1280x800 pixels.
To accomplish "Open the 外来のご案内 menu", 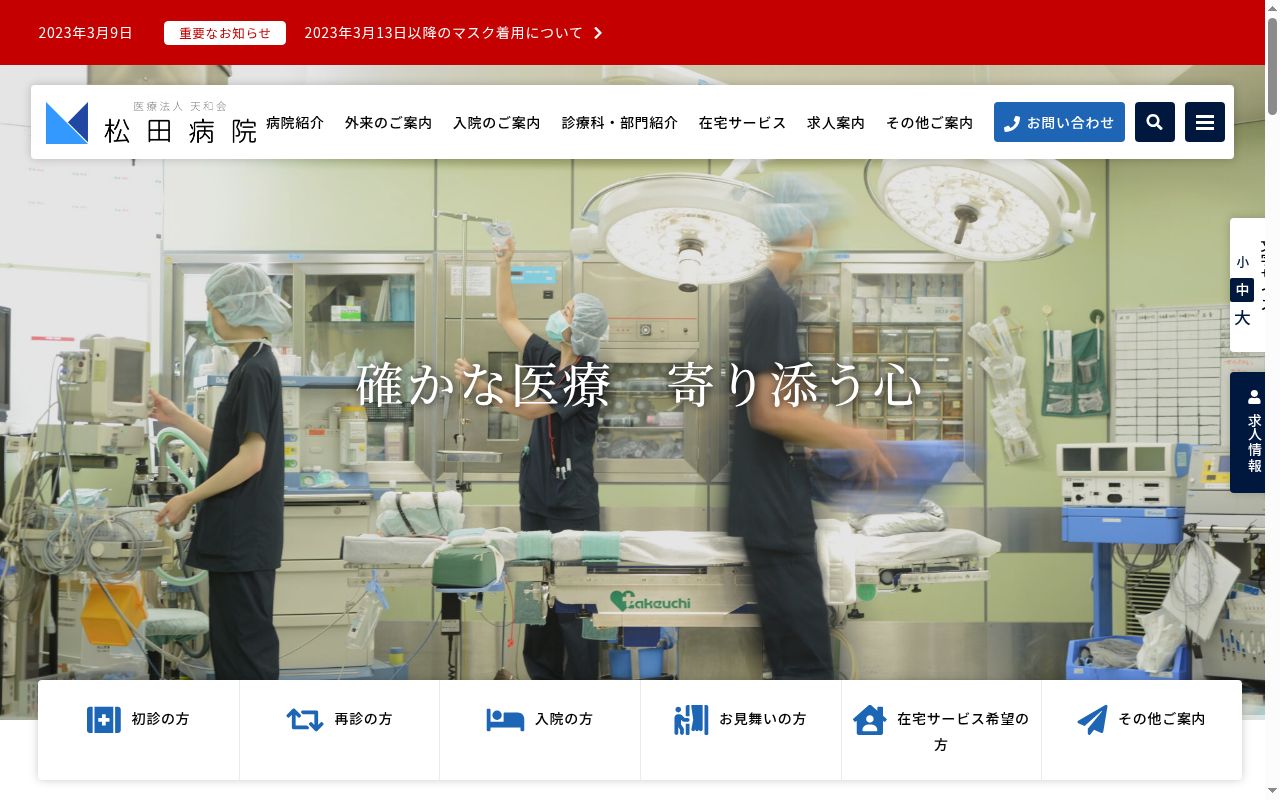I will [x=388, y=122].
